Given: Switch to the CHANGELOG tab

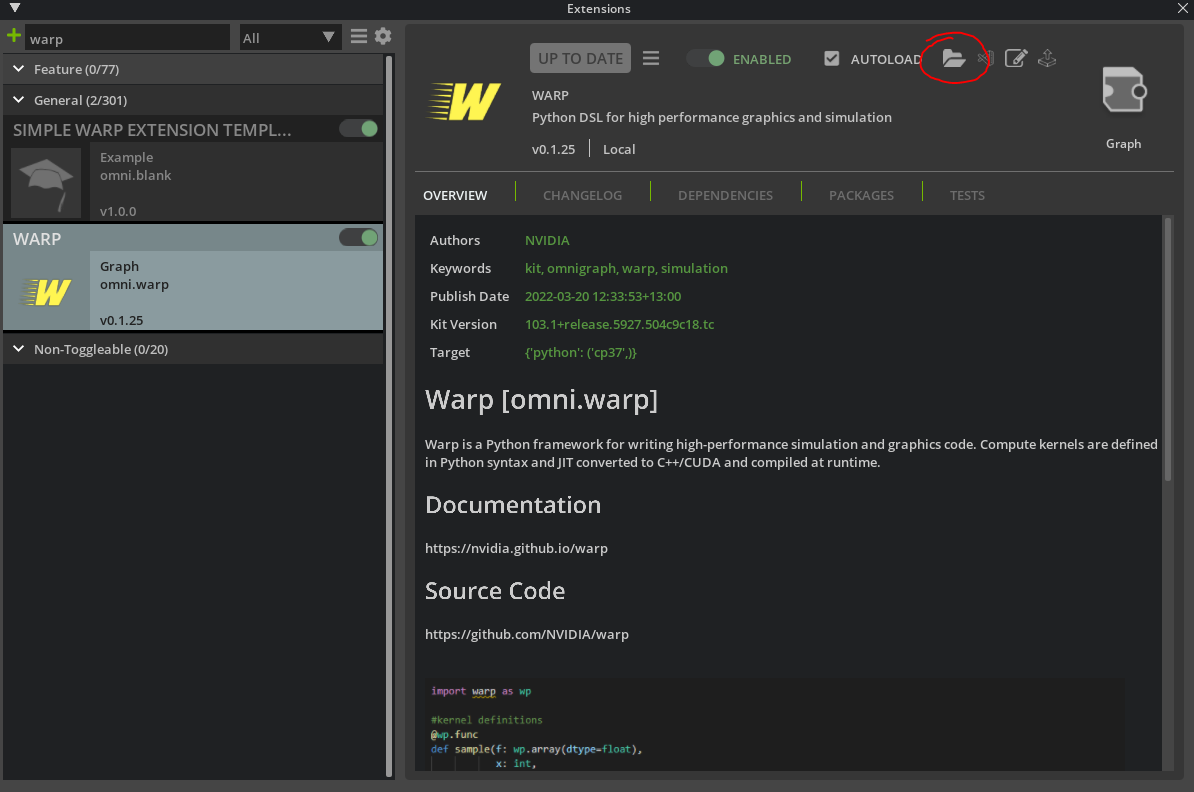Looking at the screenshot, I should pyautogui.click(x=582, y=195).
